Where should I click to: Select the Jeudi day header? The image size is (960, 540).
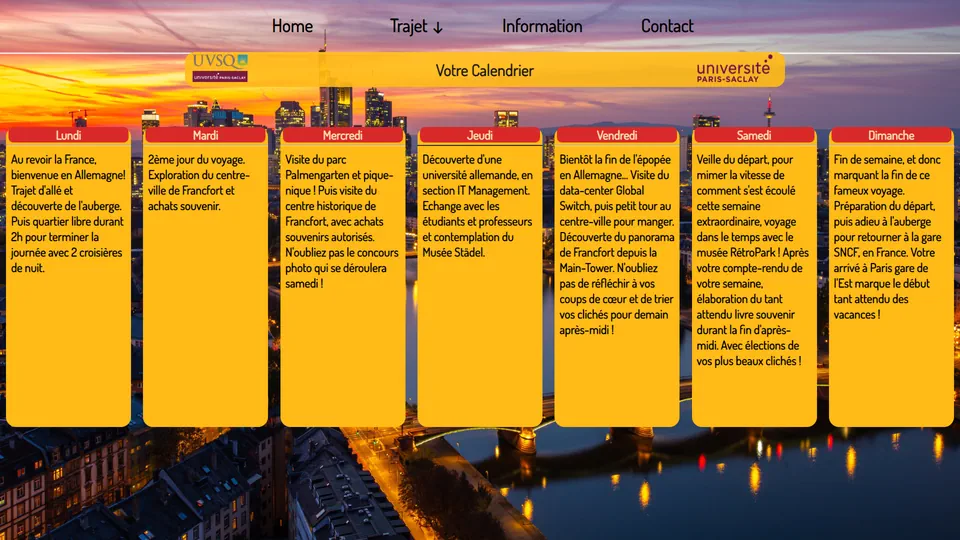[480, 135]
